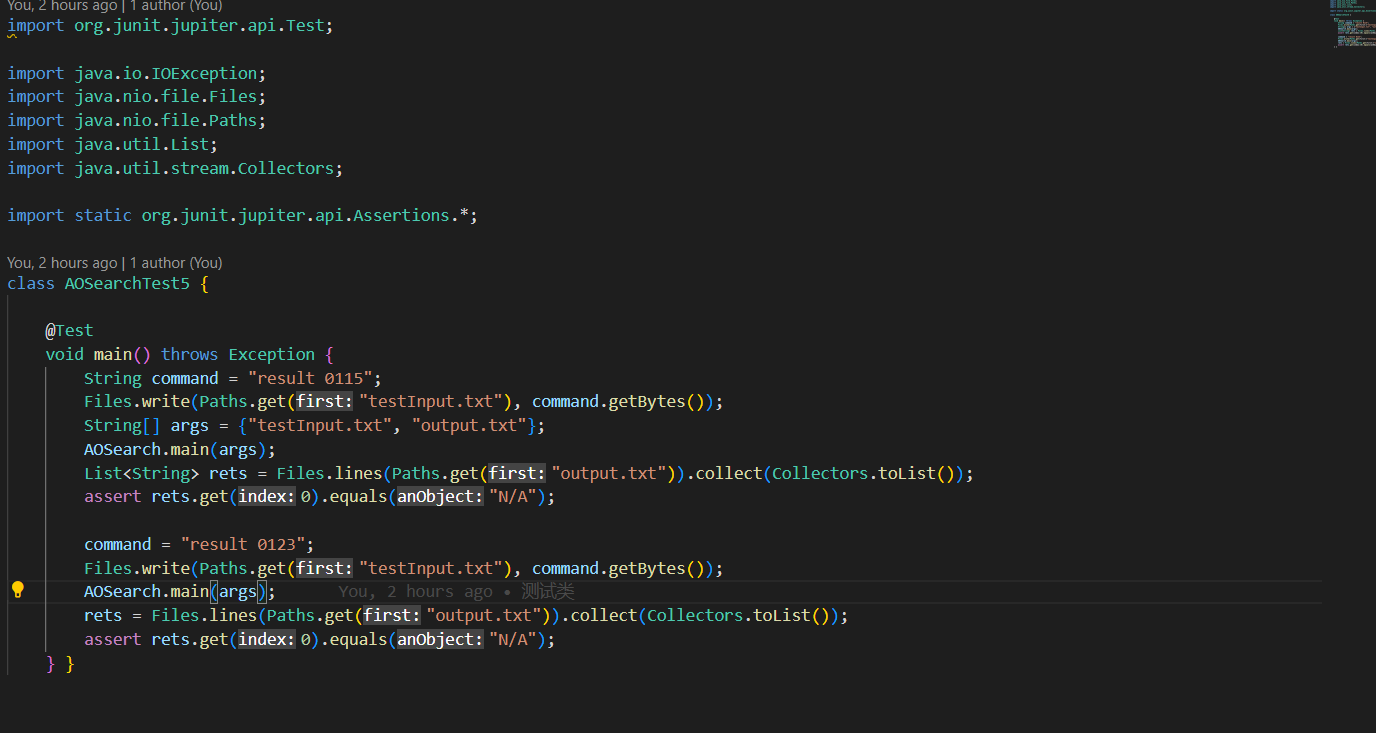Click "testInput.txt" in the String[] args array
Image resolution: width=1376 pixels, height=733 pixels.
320,425
